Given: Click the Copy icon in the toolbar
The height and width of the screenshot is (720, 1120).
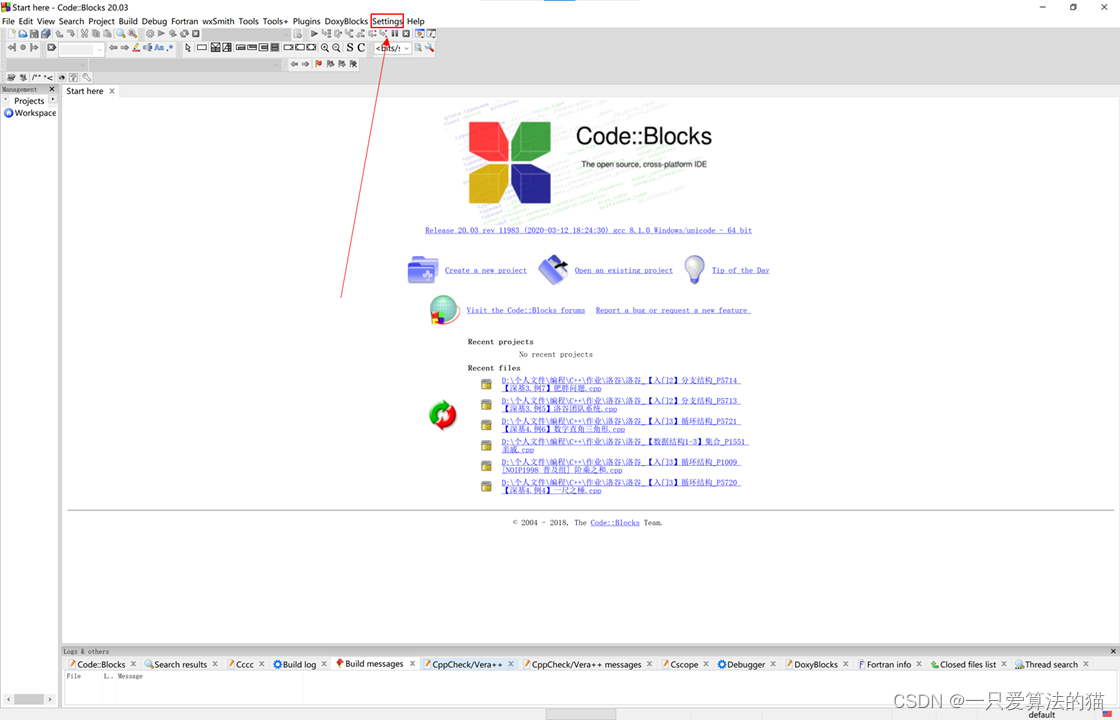Looking at the screenshot, I should [96, 34].
